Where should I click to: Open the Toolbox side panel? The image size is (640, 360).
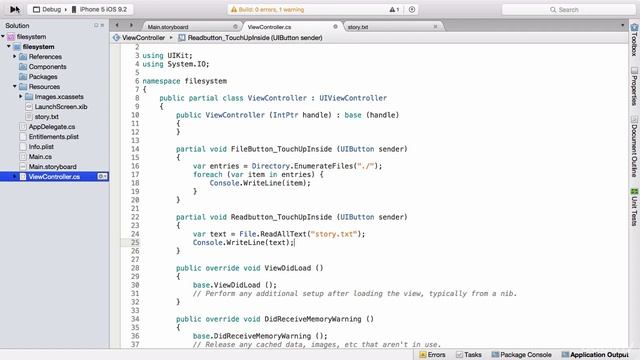[634, 40]
